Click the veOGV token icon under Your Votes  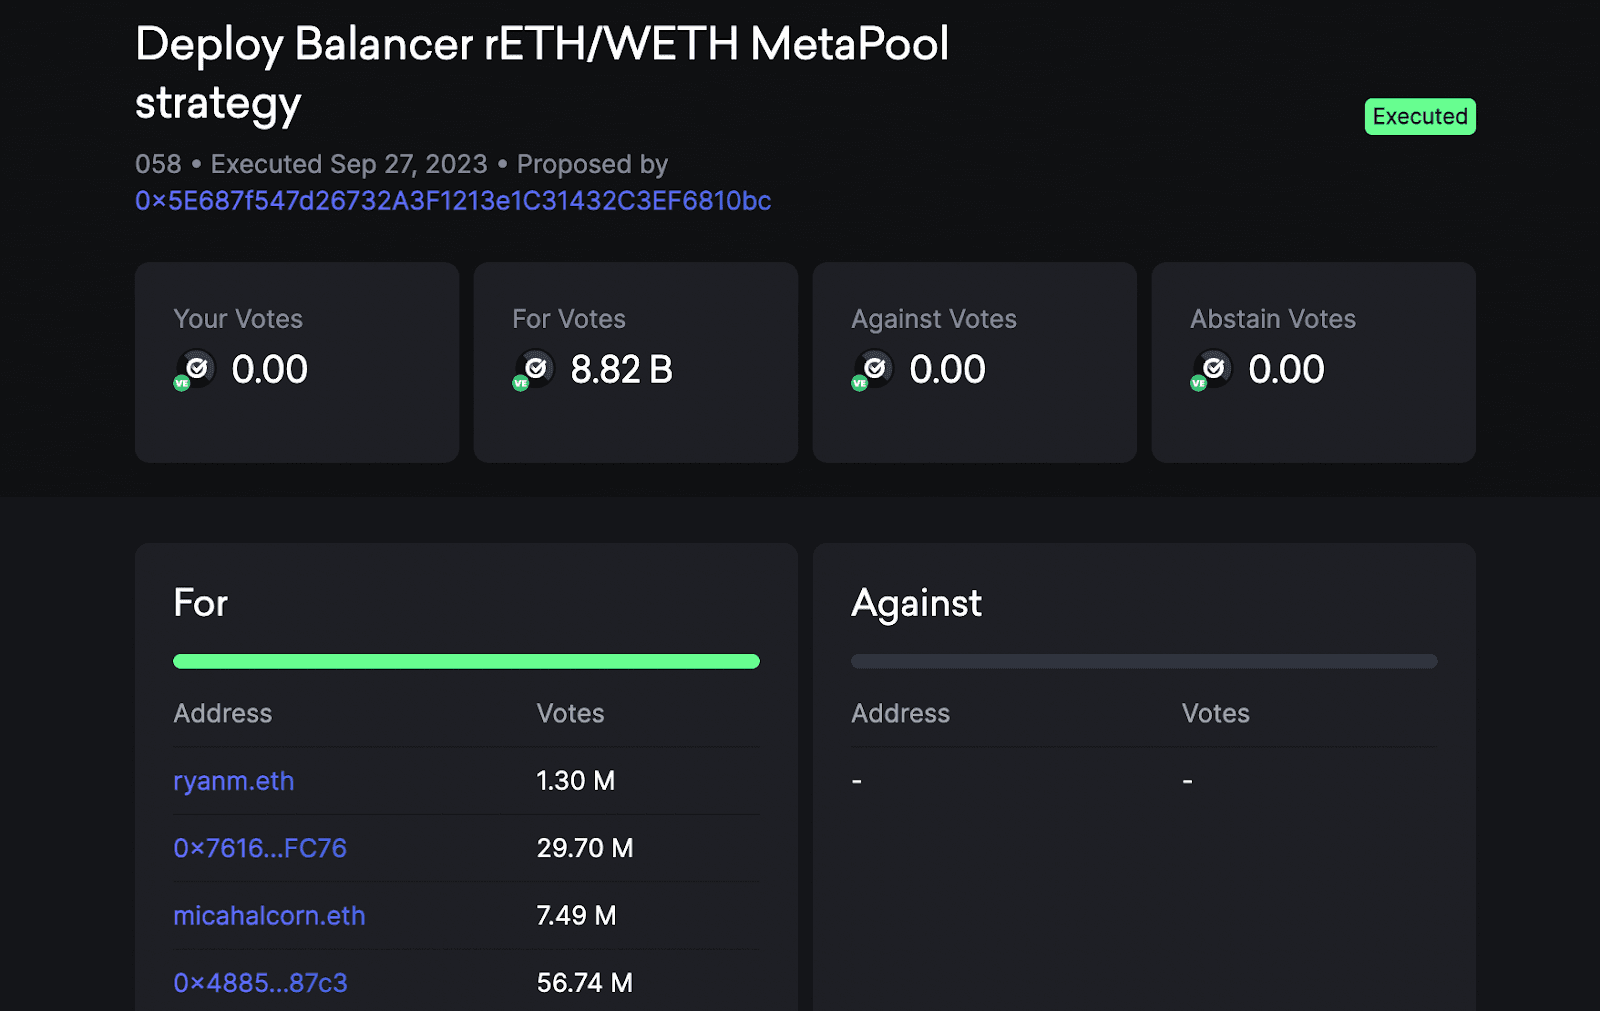tap(195, 370)
